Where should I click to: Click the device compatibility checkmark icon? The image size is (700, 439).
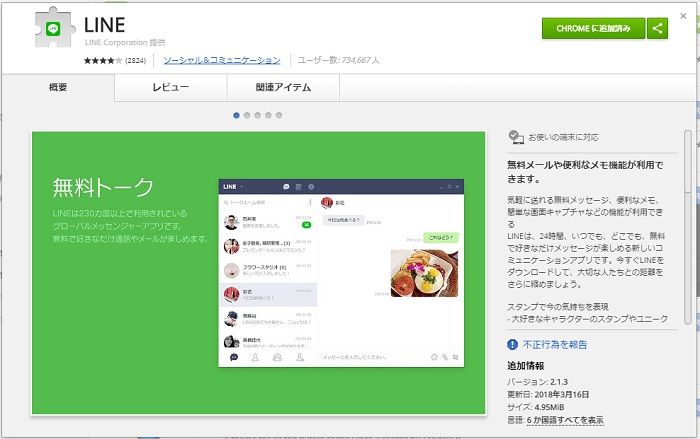tap(516, 136)
